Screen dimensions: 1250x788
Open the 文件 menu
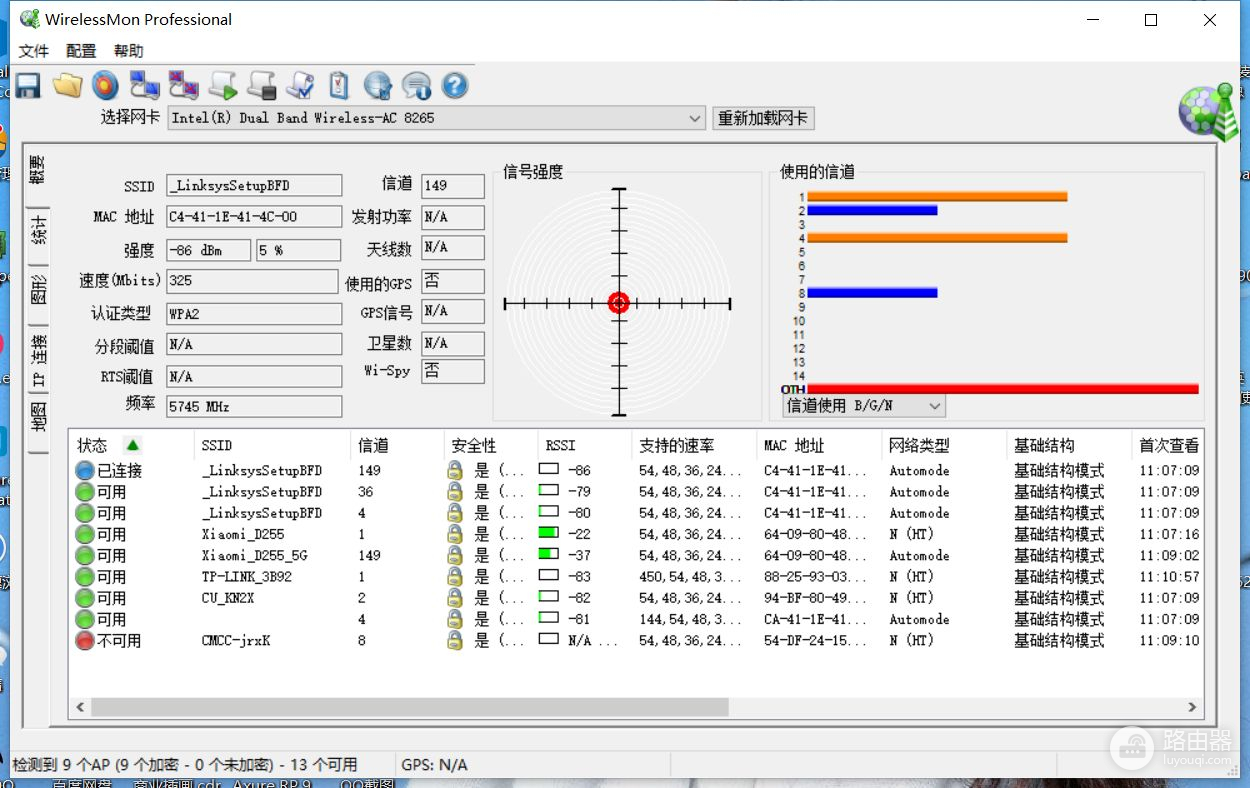(34, 51)
